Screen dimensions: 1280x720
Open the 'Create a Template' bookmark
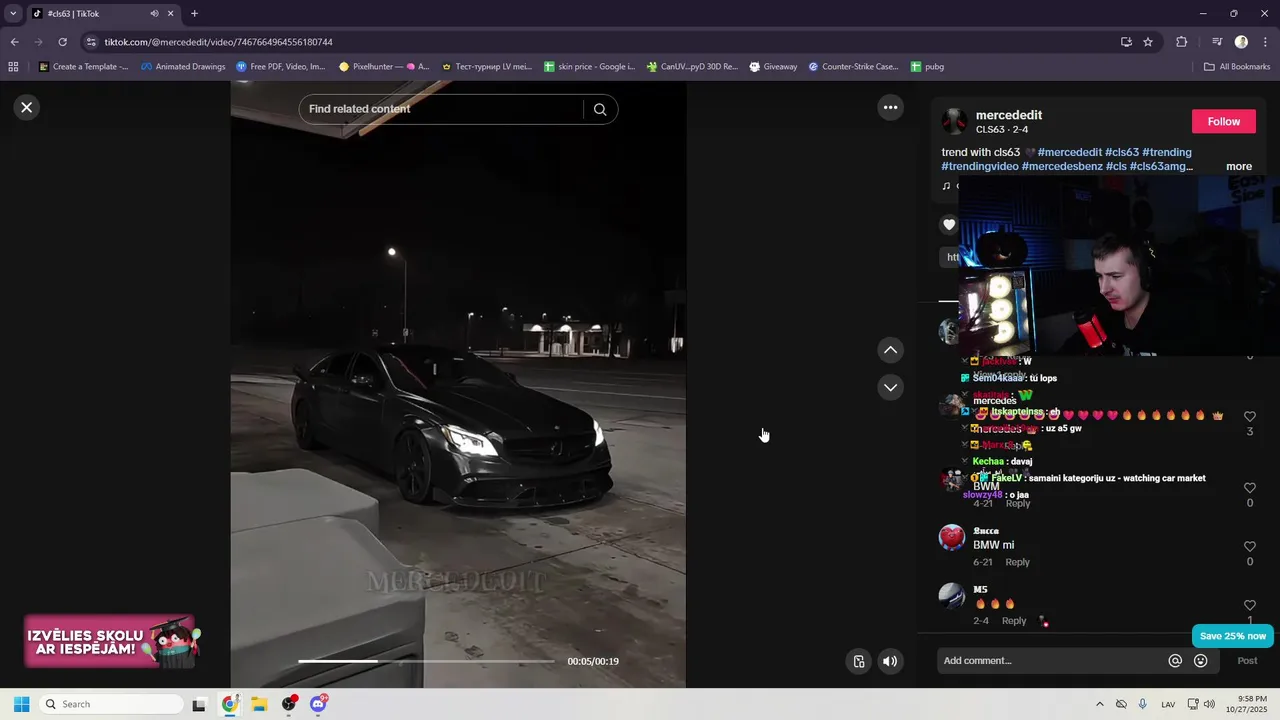click(83, 67)
